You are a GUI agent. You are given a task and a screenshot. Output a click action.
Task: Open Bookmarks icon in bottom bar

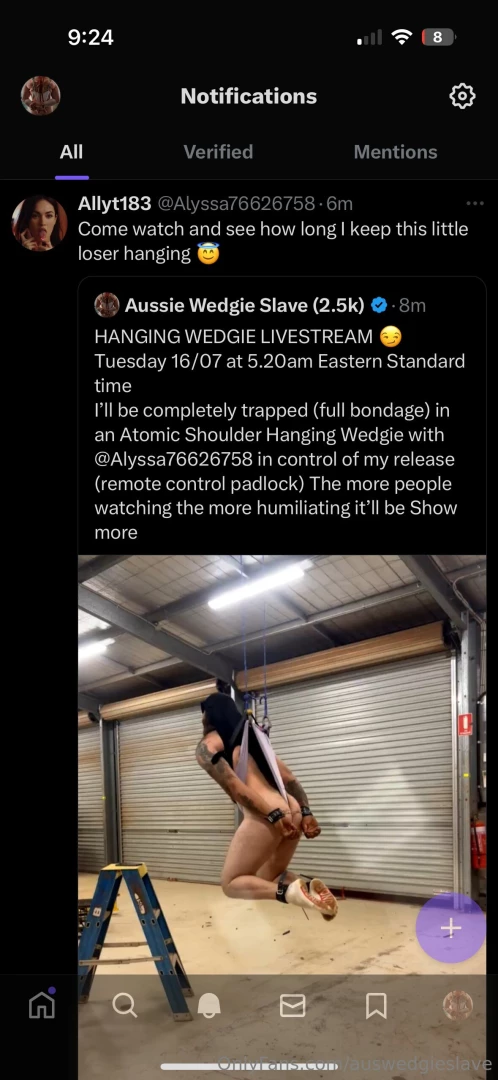[376, 1006]
